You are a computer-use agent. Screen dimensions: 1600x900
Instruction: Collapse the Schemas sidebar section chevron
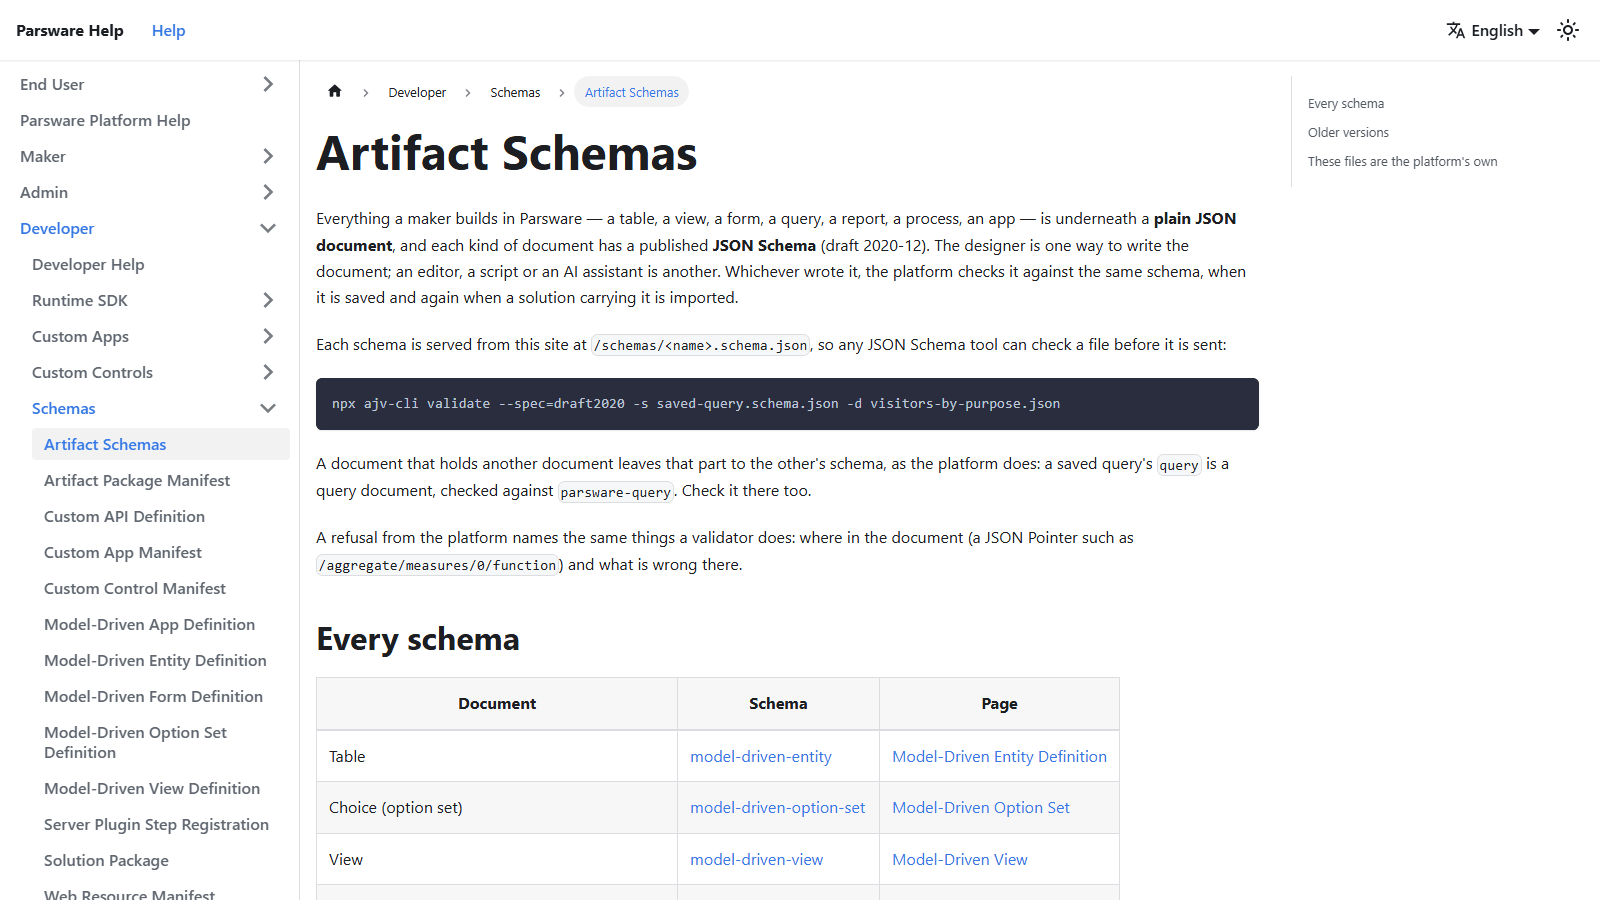click(x=268, y=408)
